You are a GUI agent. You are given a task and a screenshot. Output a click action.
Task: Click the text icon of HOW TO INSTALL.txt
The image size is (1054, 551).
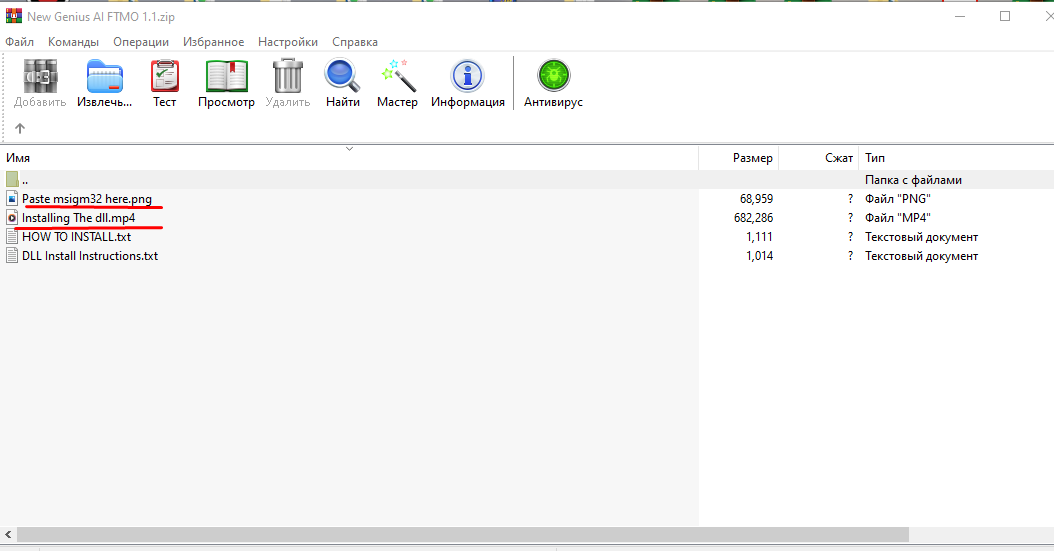click(x=12, y=237)
